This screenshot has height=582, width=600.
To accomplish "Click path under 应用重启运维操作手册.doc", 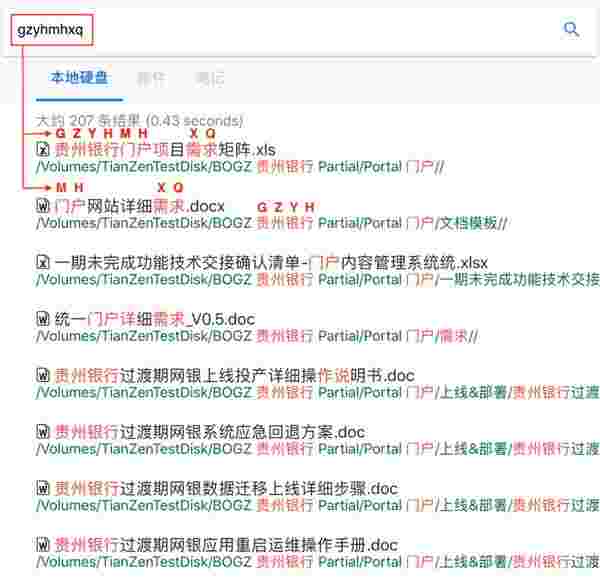I will pos(317,562).
